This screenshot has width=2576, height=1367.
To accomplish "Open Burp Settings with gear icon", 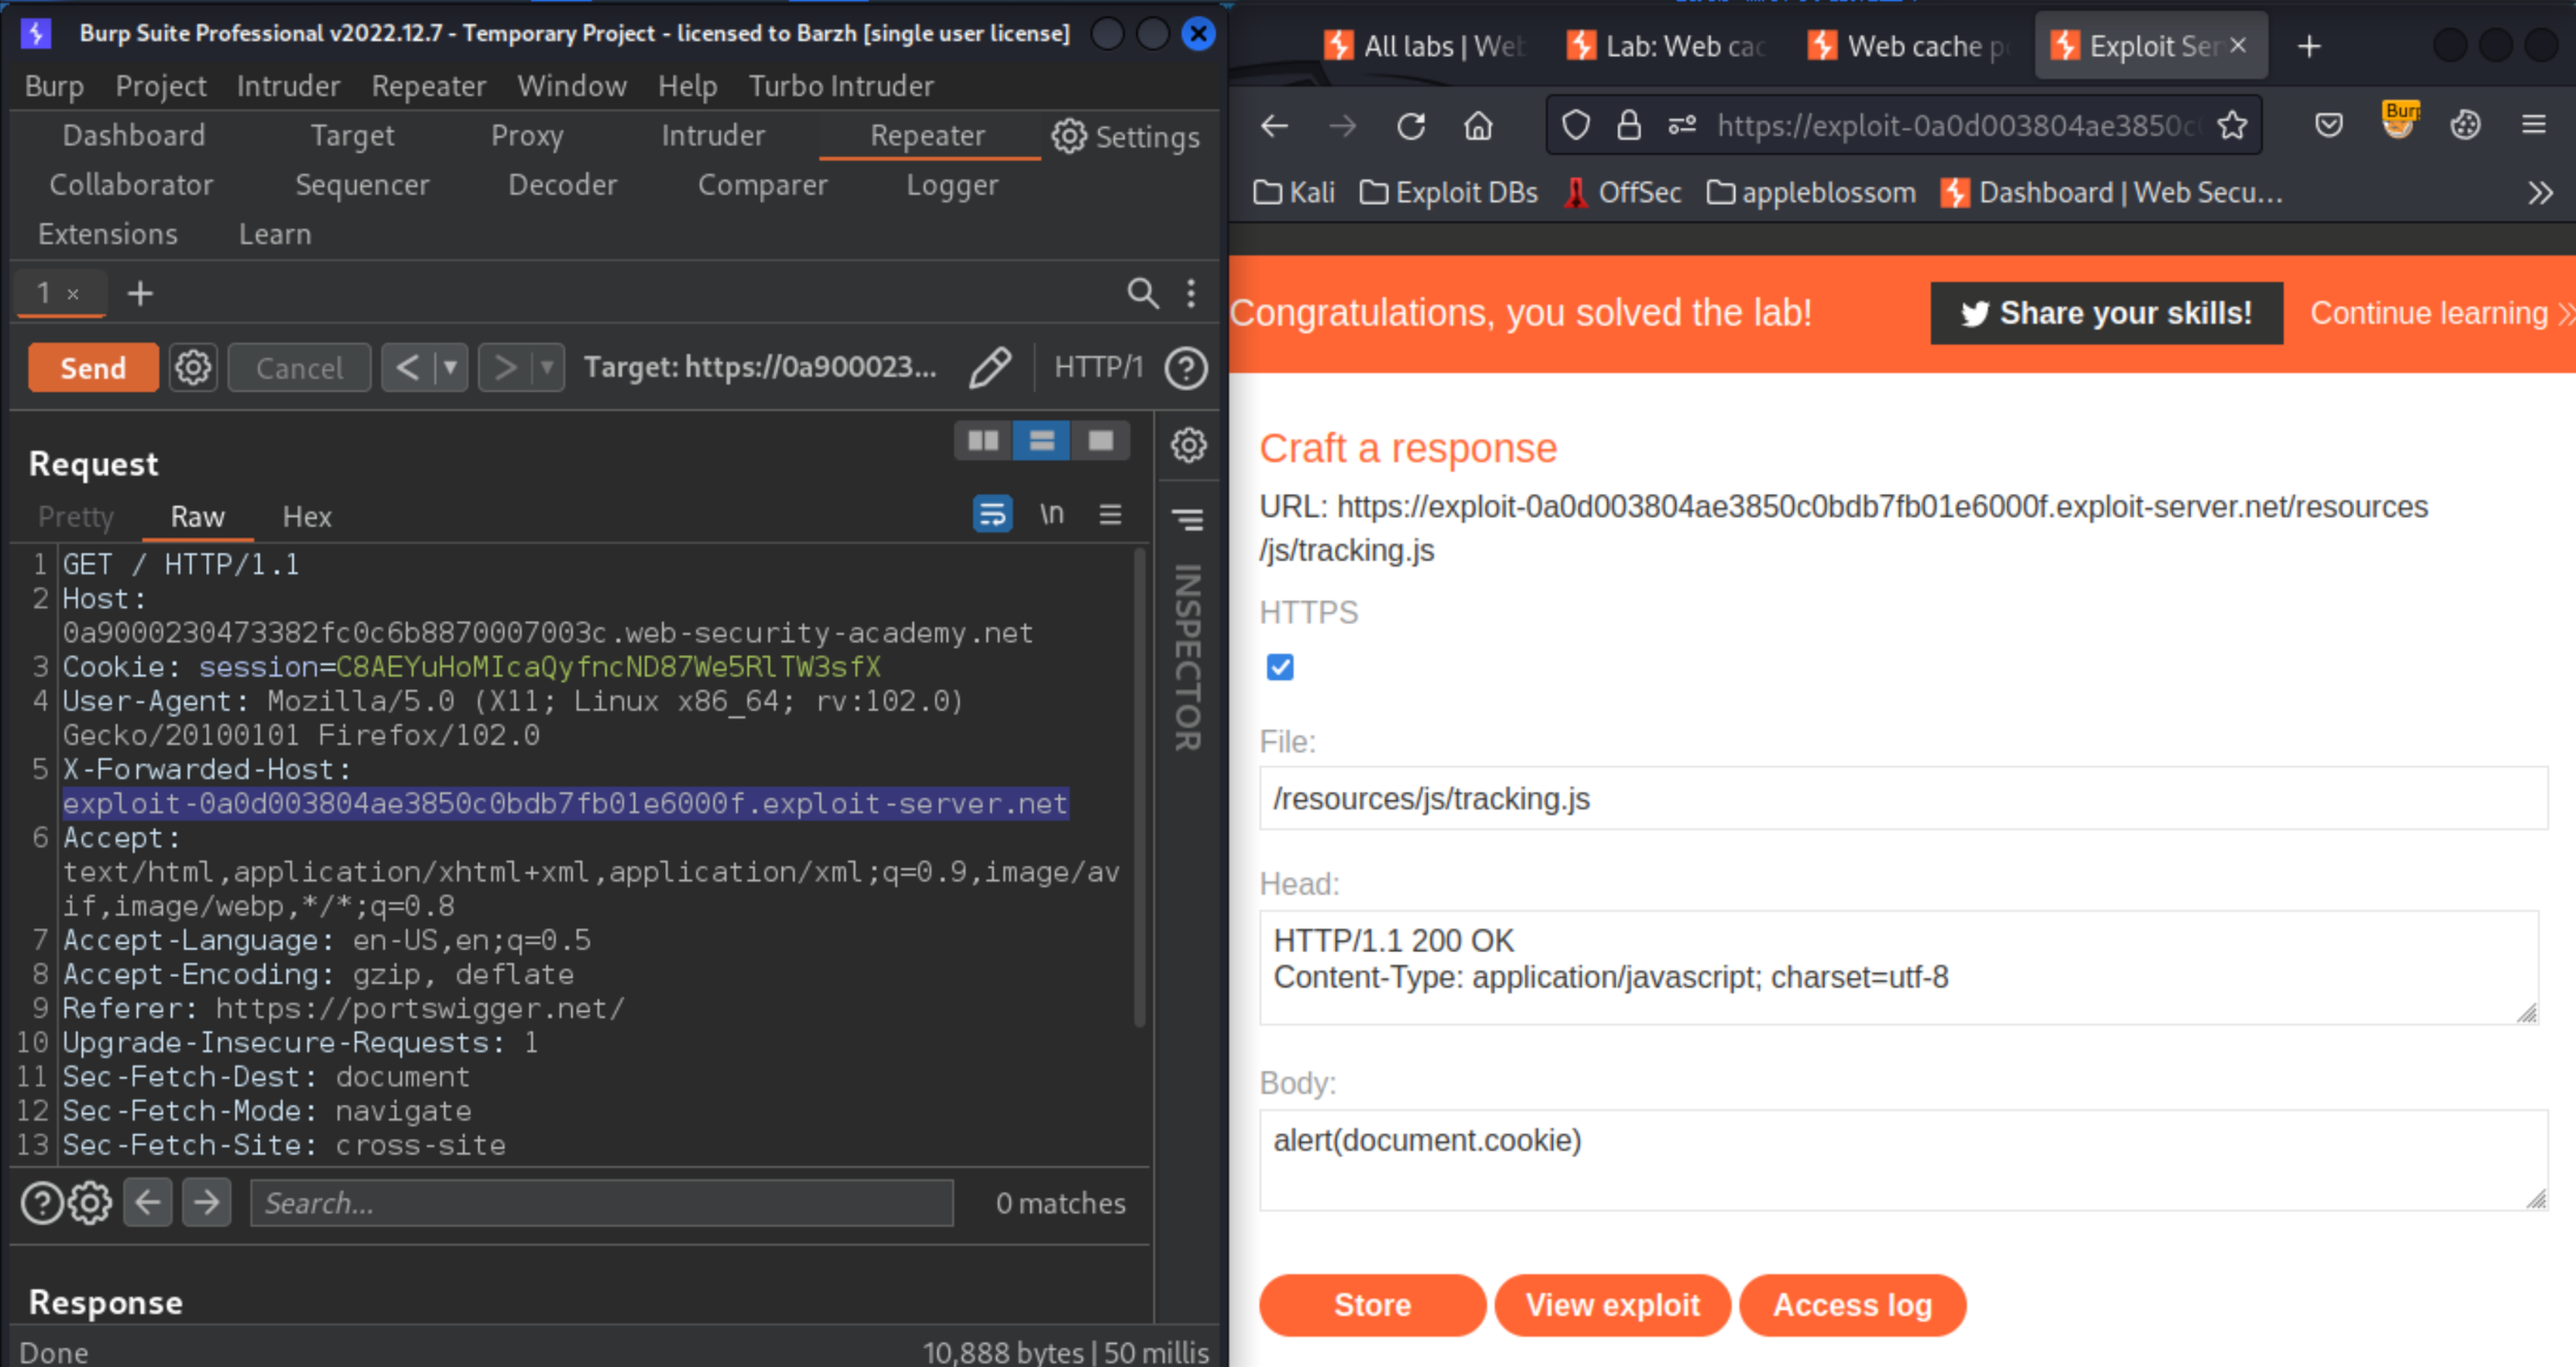I will pos(1125,136).
